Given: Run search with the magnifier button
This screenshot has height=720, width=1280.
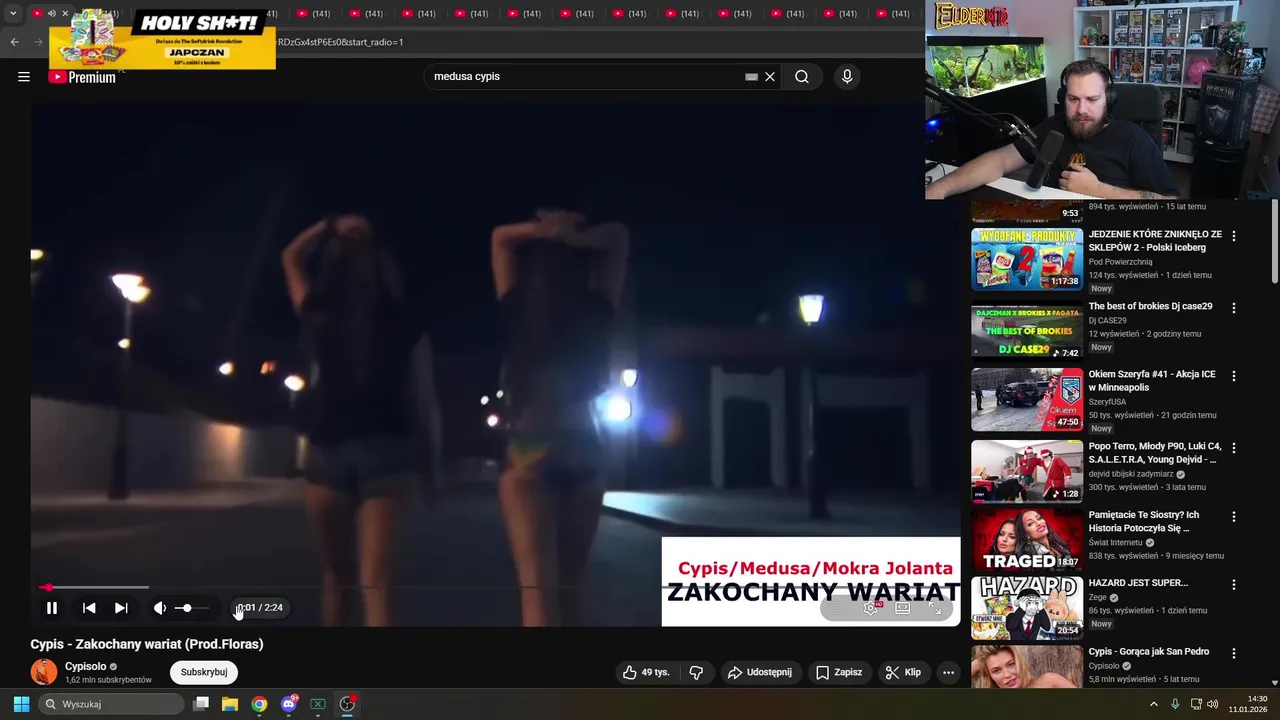Looking at the screenshot, I should pos(802,77).
